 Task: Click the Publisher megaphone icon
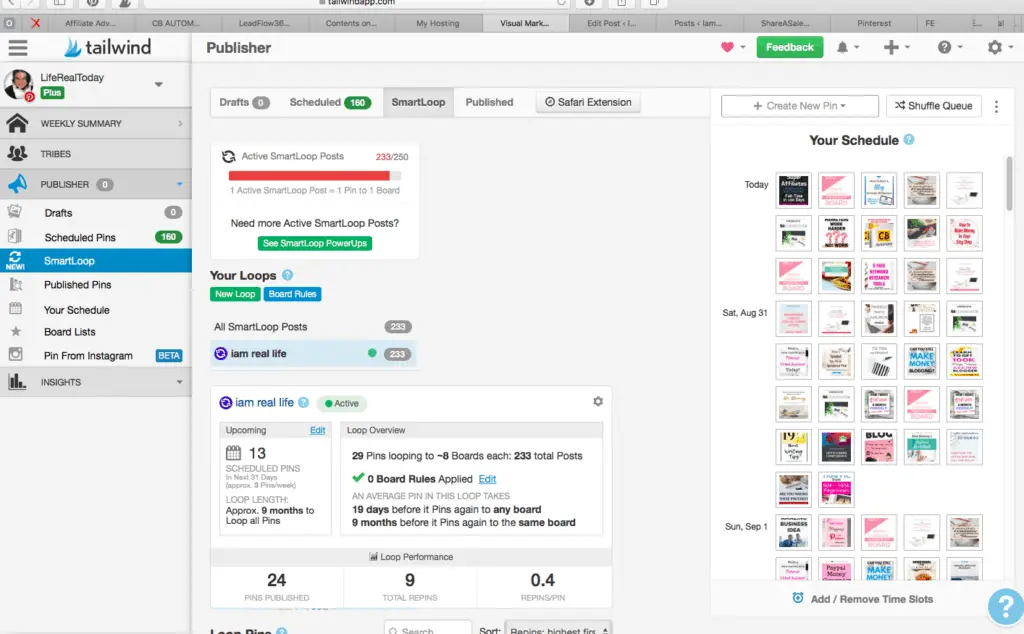click(x=18, y=184)
